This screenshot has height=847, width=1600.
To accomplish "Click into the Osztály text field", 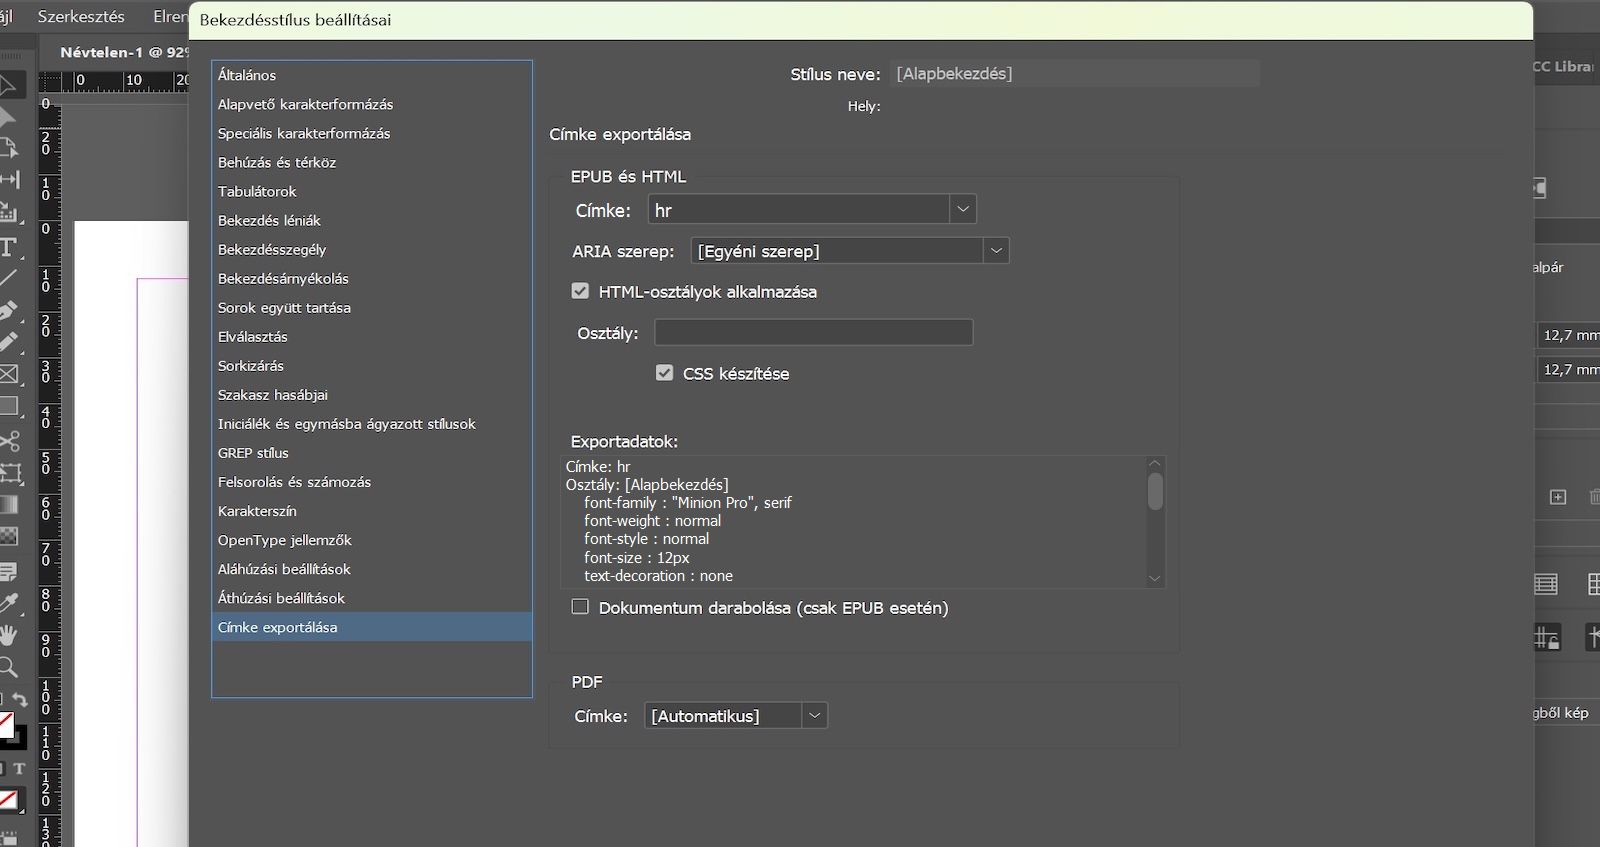I will click(813, 333).
